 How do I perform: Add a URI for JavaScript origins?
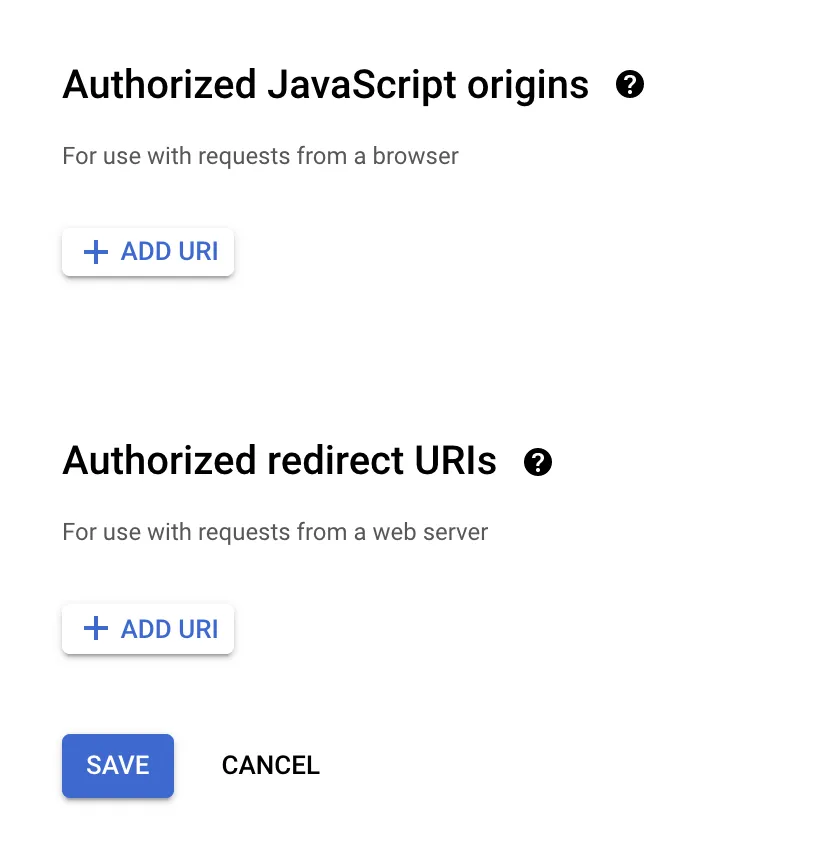coord(148,252)
